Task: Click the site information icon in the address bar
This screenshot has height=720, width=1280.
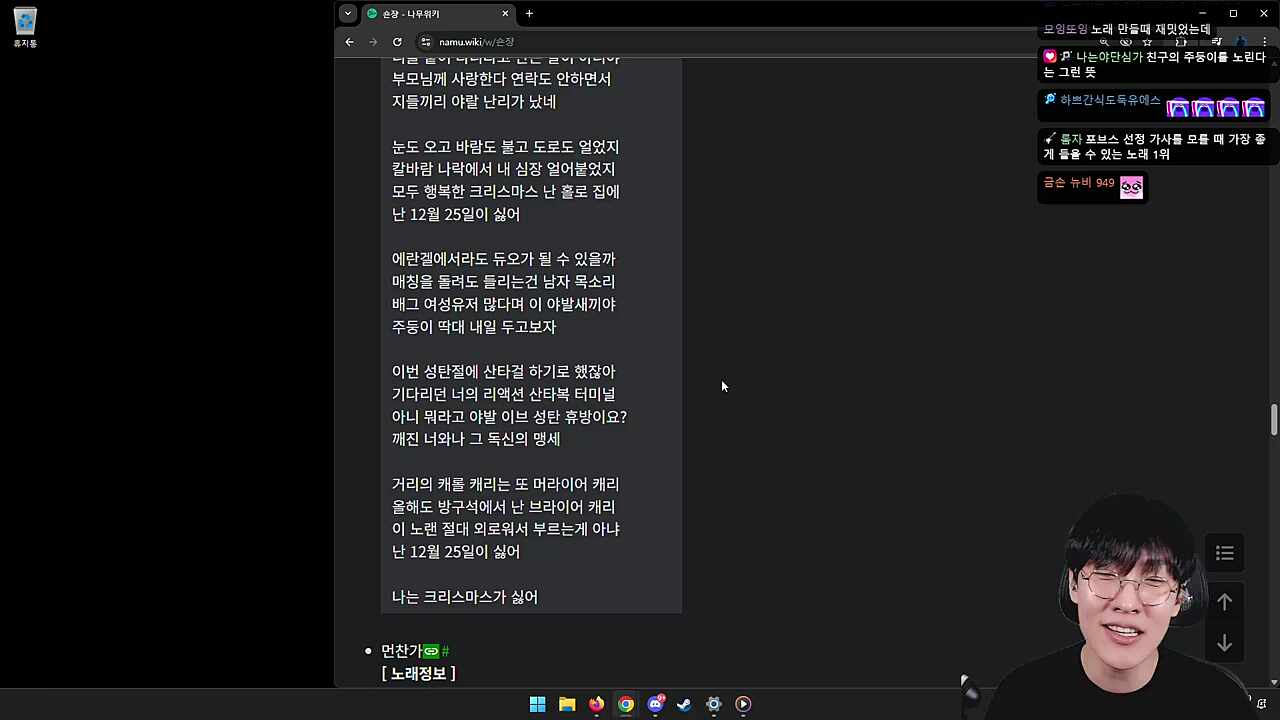Action: click(x=426, y=41)
